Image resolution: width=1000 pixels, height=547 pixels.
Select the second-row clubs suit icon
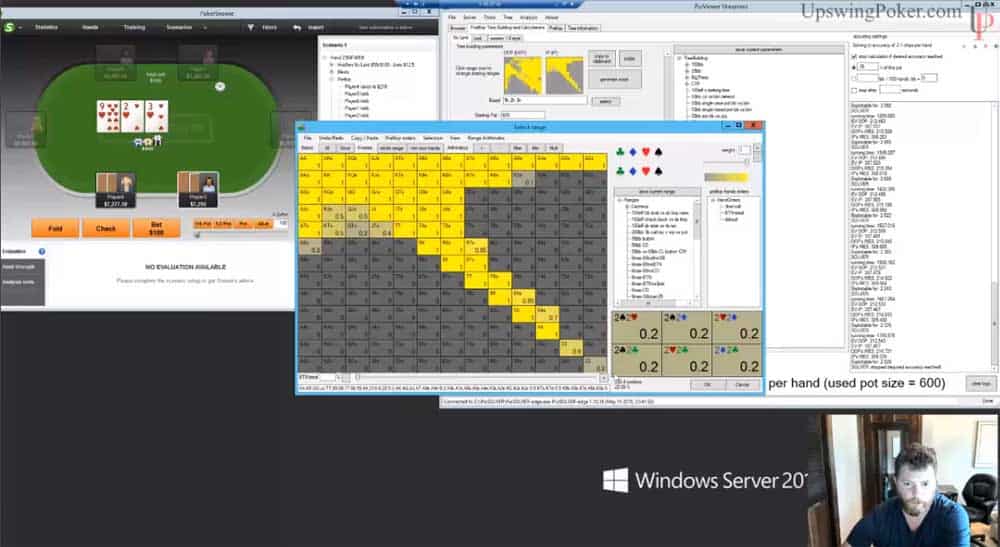620,171
